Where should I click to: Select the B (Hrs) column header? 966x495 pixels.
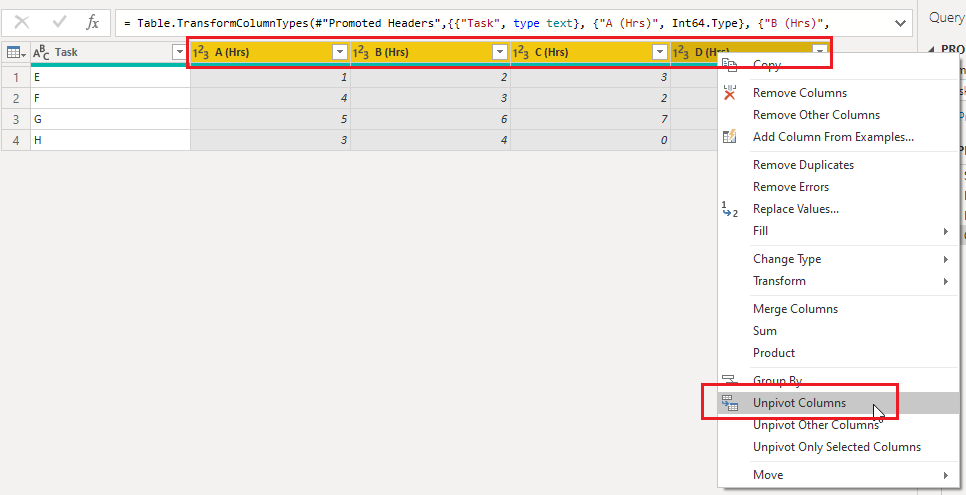point(430,53)
